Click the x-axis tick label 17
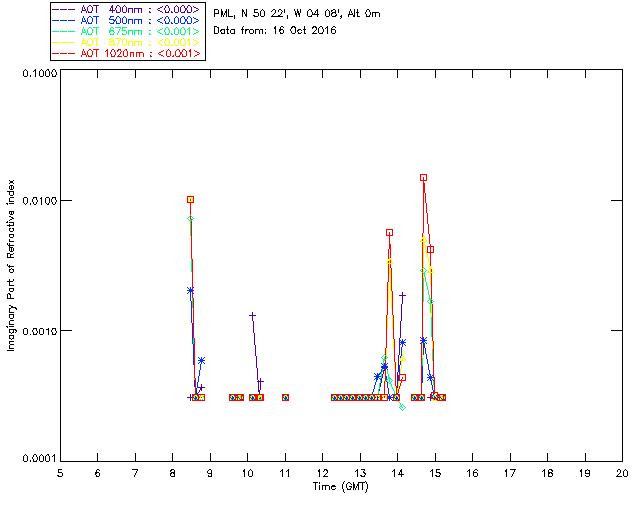 [510, 473]
